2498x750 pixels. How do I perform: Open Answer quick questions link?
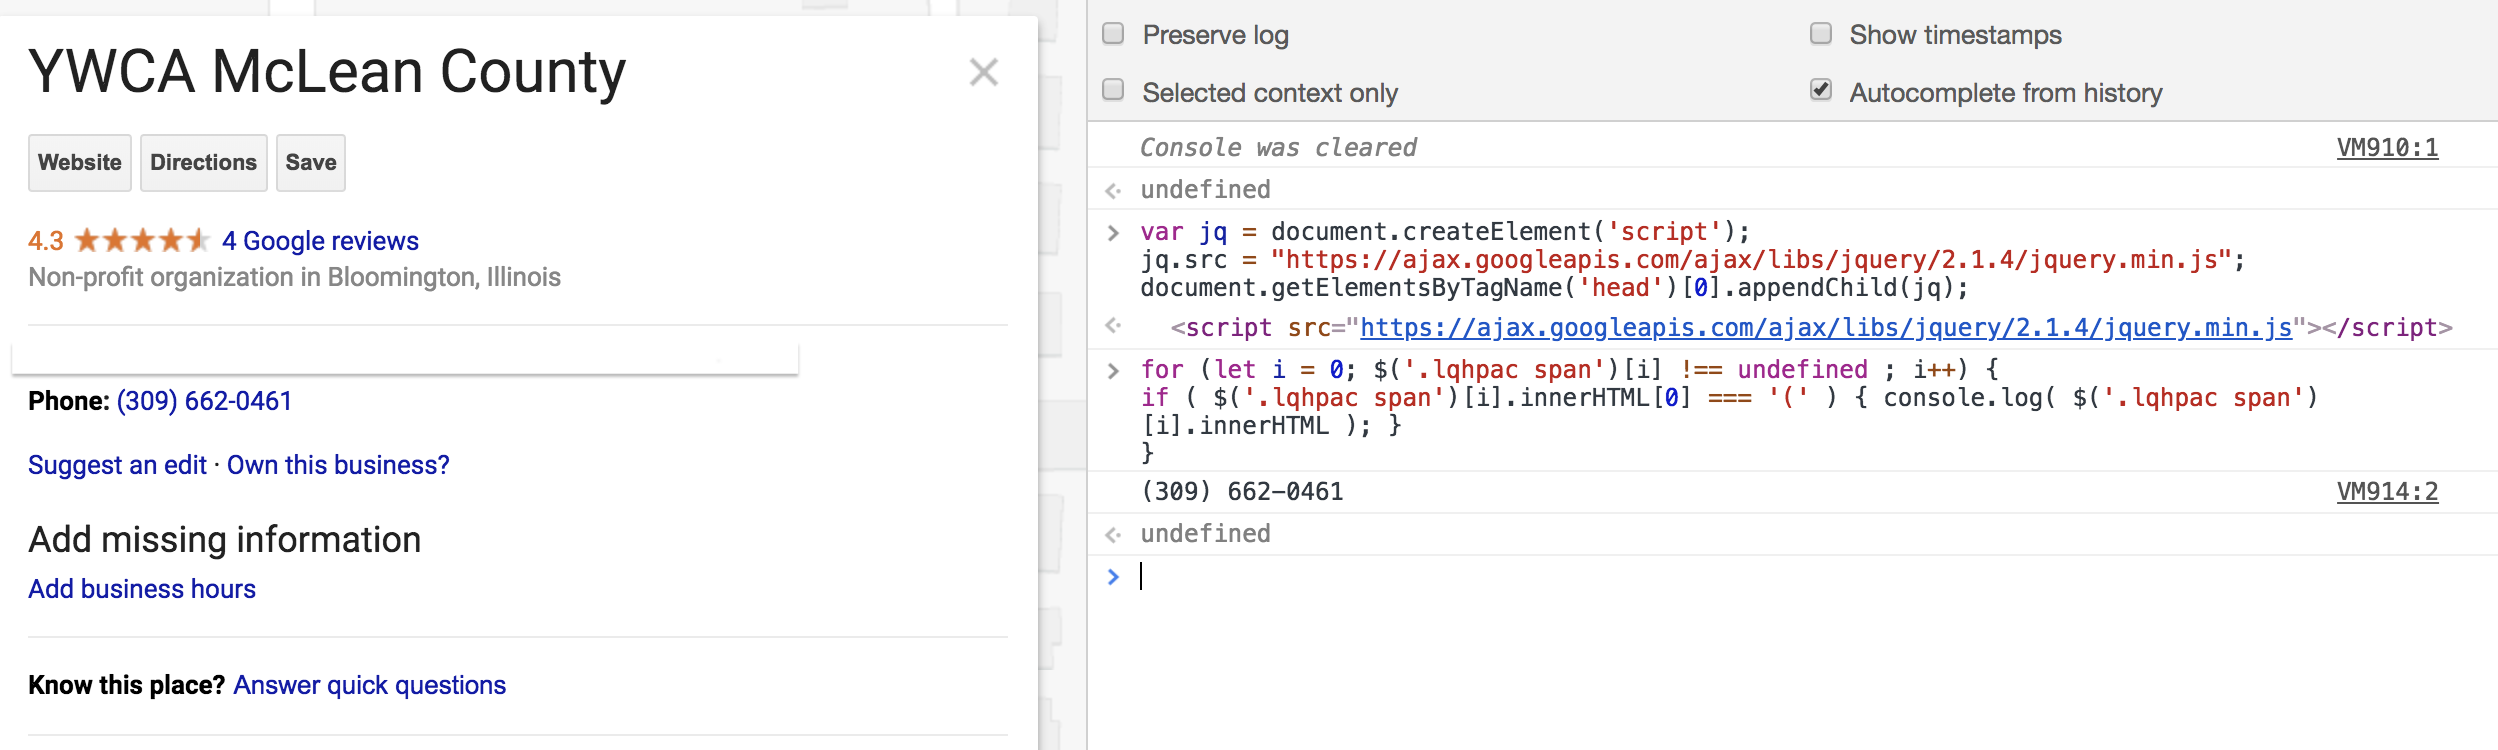tap(370, 685)
